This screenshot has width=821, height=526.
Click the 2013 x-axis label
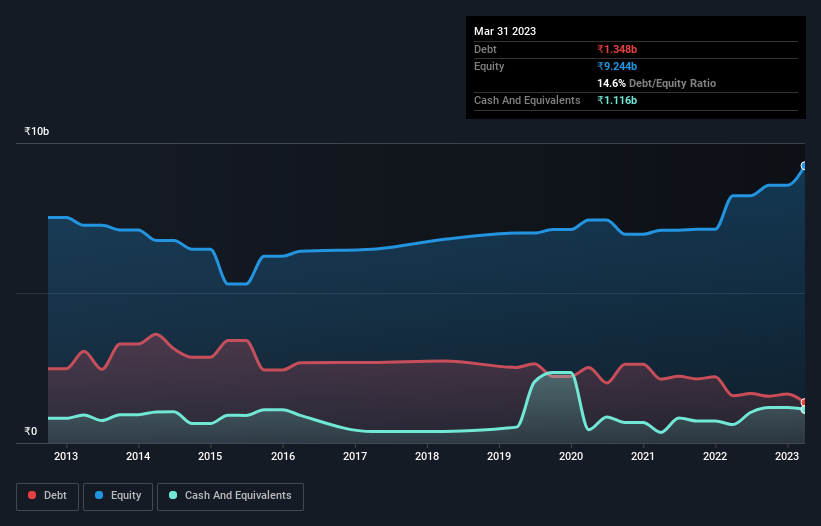(x=66, y=456)
